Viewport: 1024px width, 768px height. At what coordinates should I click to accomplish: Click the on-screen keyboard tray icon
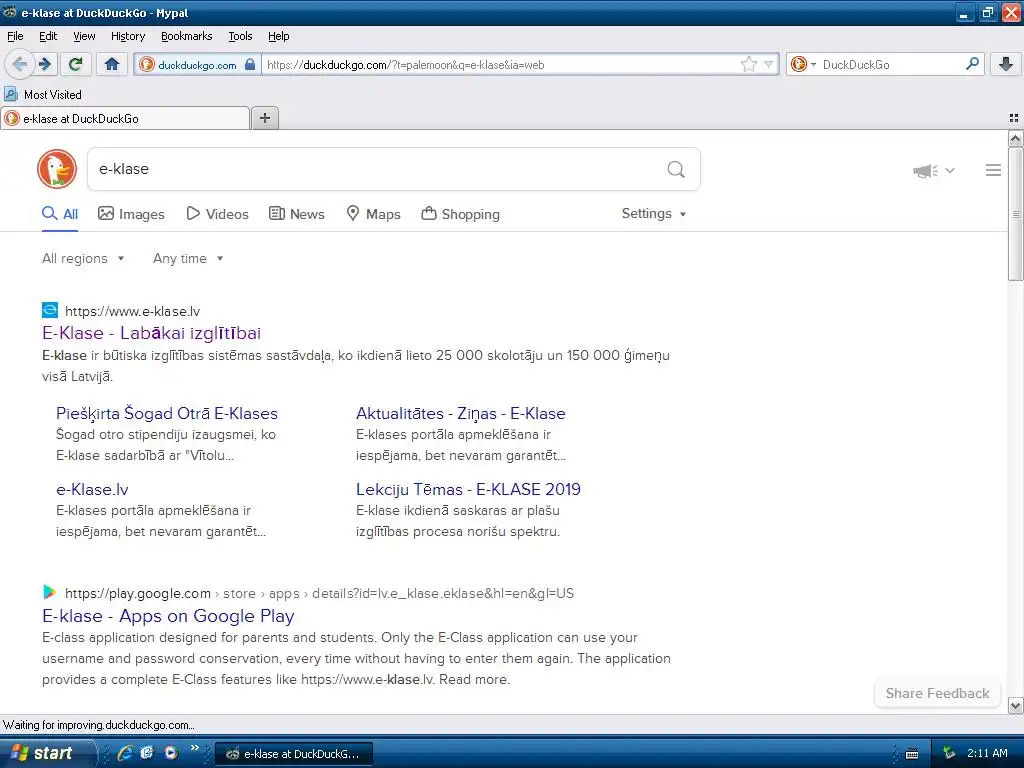click(x=912, y=754)
